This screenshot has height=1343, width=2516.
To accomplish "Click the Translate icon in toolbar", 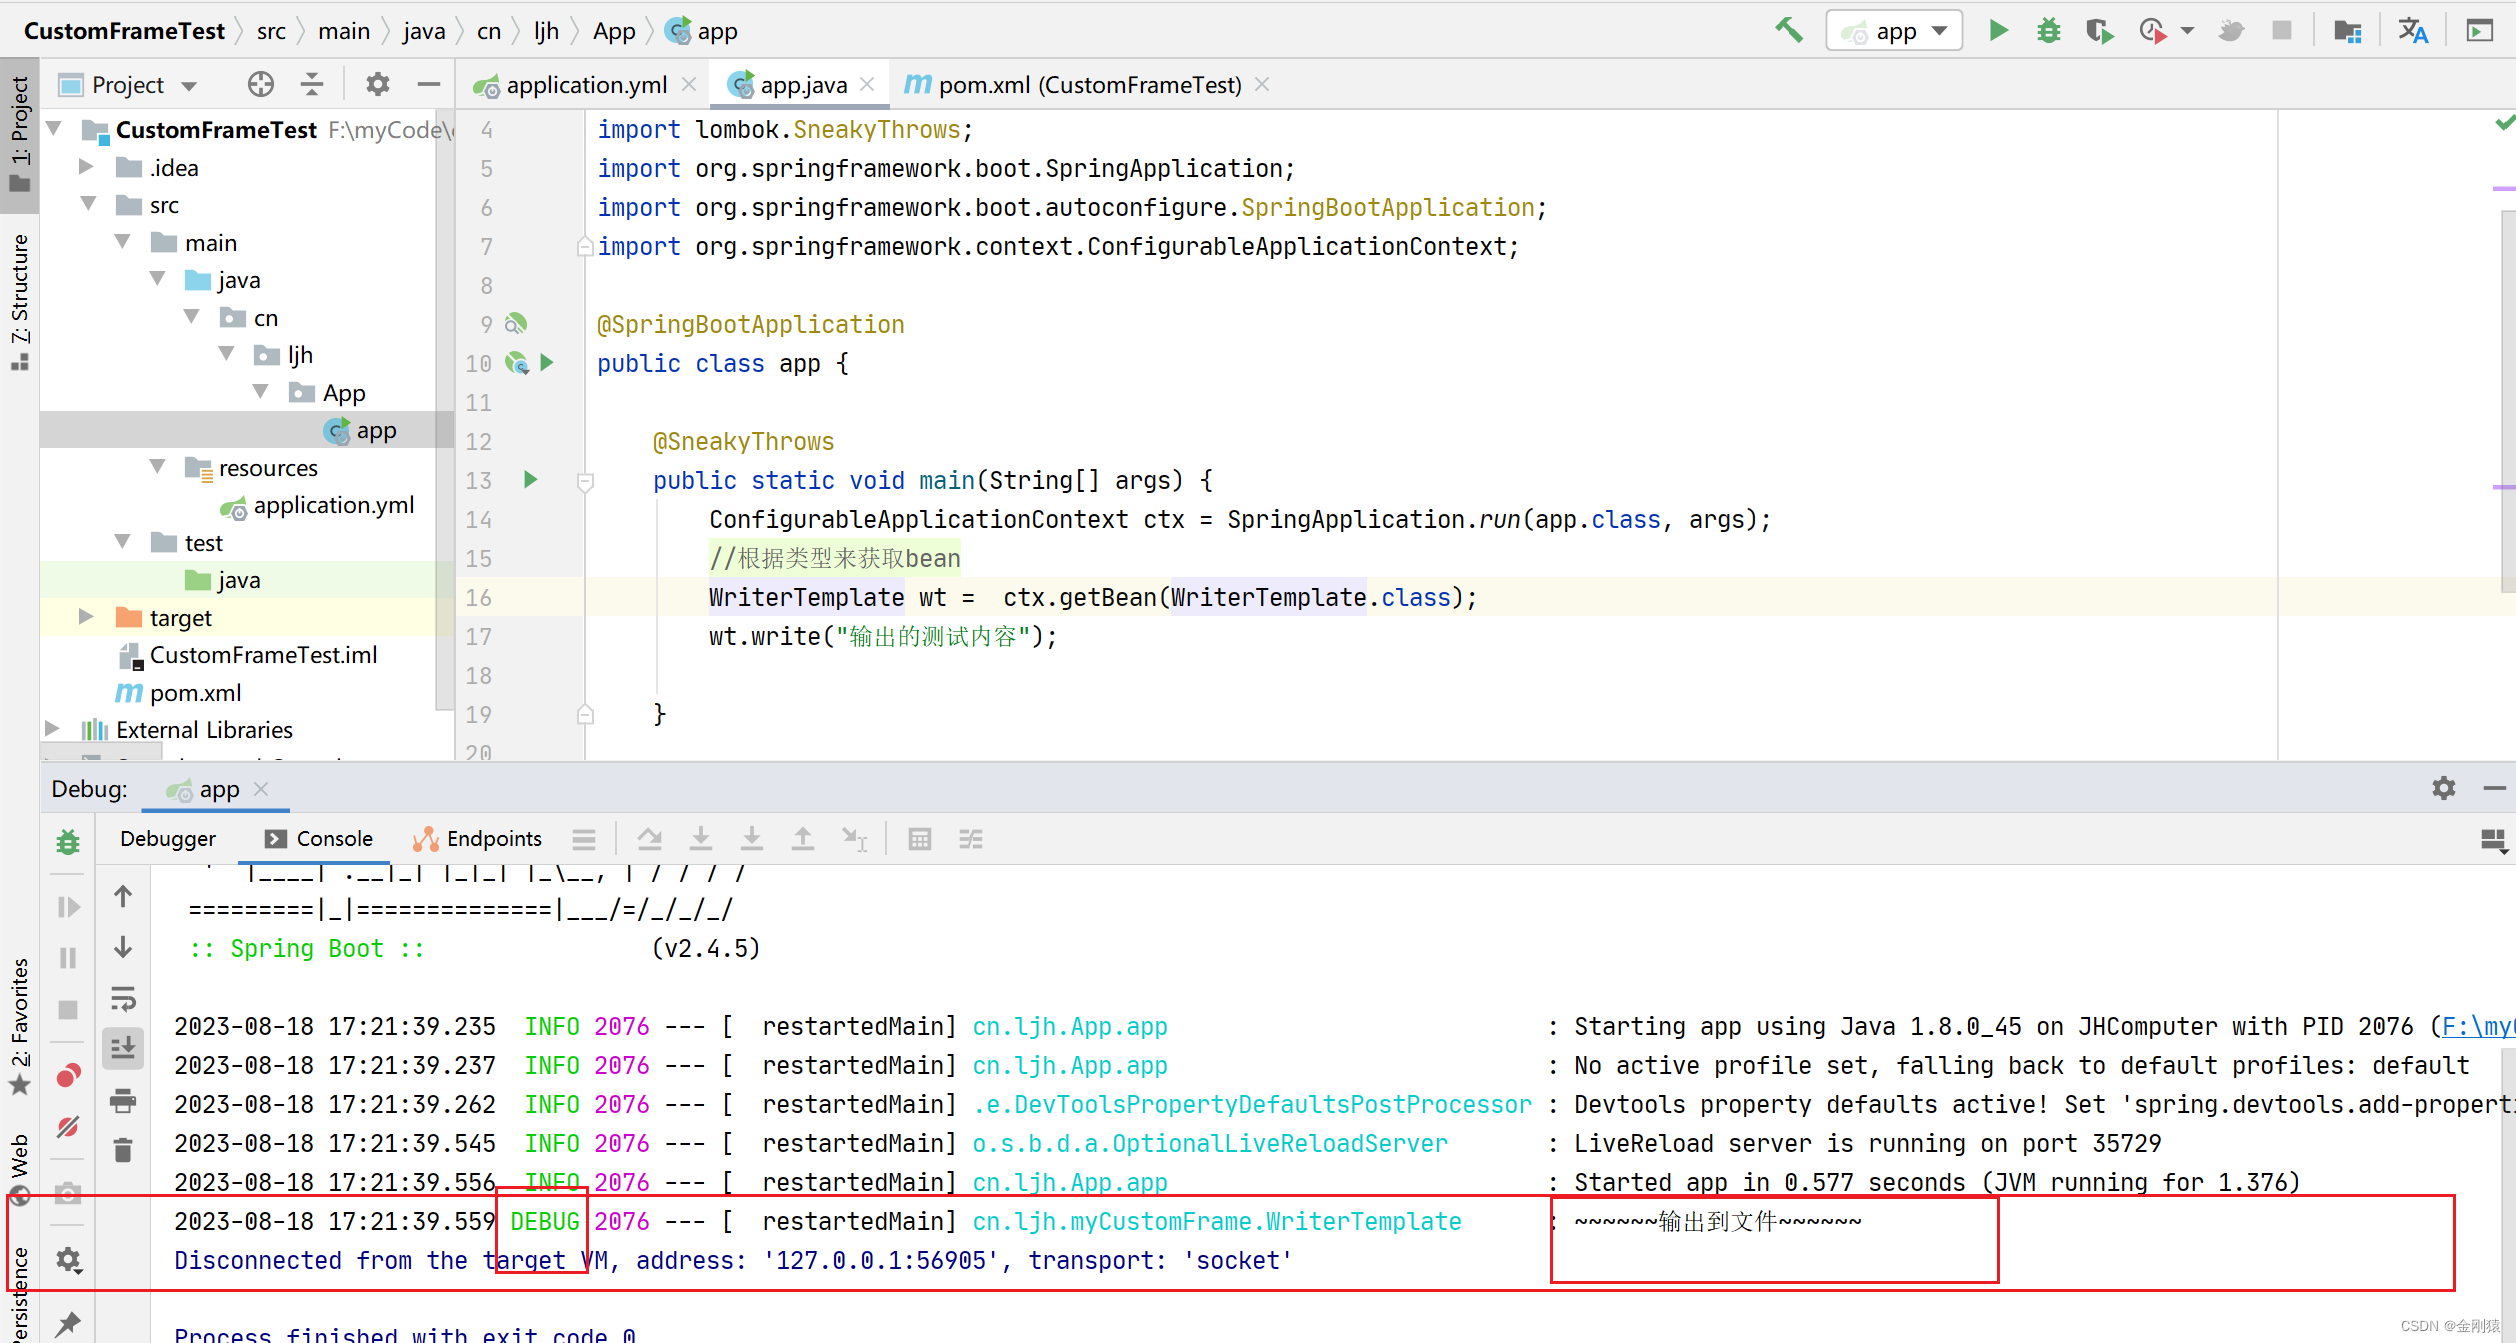I will pyautogui.click(x=2412, y=31).
